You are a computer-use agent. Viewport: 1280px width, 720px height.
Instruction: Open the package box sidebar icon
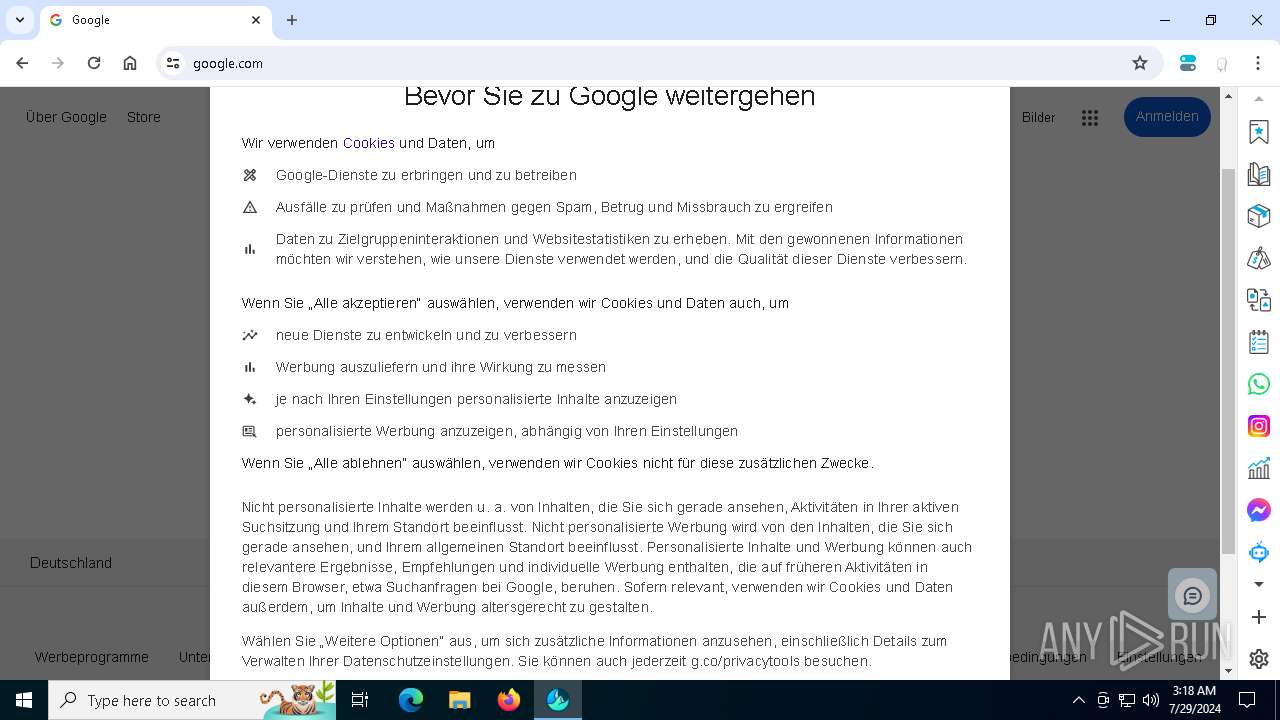(1259, 216)
